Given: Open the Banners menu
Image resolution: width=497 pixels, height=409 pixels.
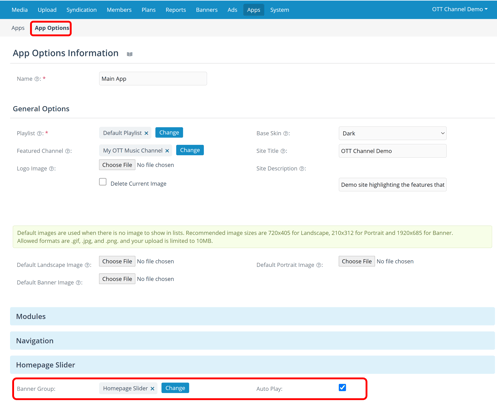Looking at the screenshot, I should pyautogui.click(x=207, y=10).
